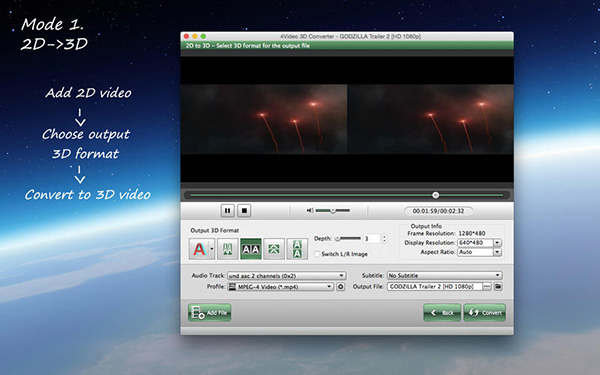The width and height of the screenshot is (600, 375).
Task: Click the Back button
Action: pyautogui.click(x=442, y=313)
